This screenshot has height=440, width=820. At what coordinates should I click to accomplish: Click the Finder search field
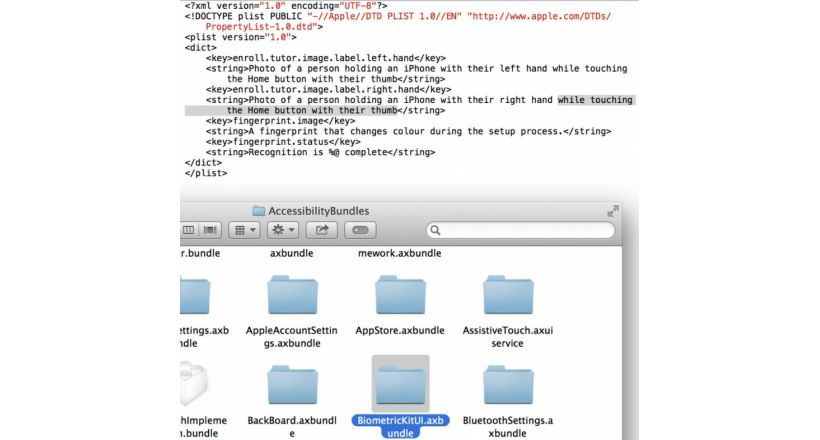[520, 230]
